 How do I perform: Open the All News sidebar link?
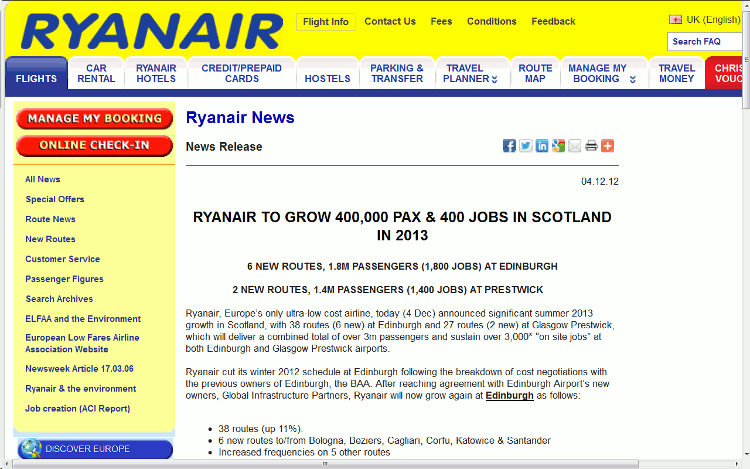pos(43,179)
